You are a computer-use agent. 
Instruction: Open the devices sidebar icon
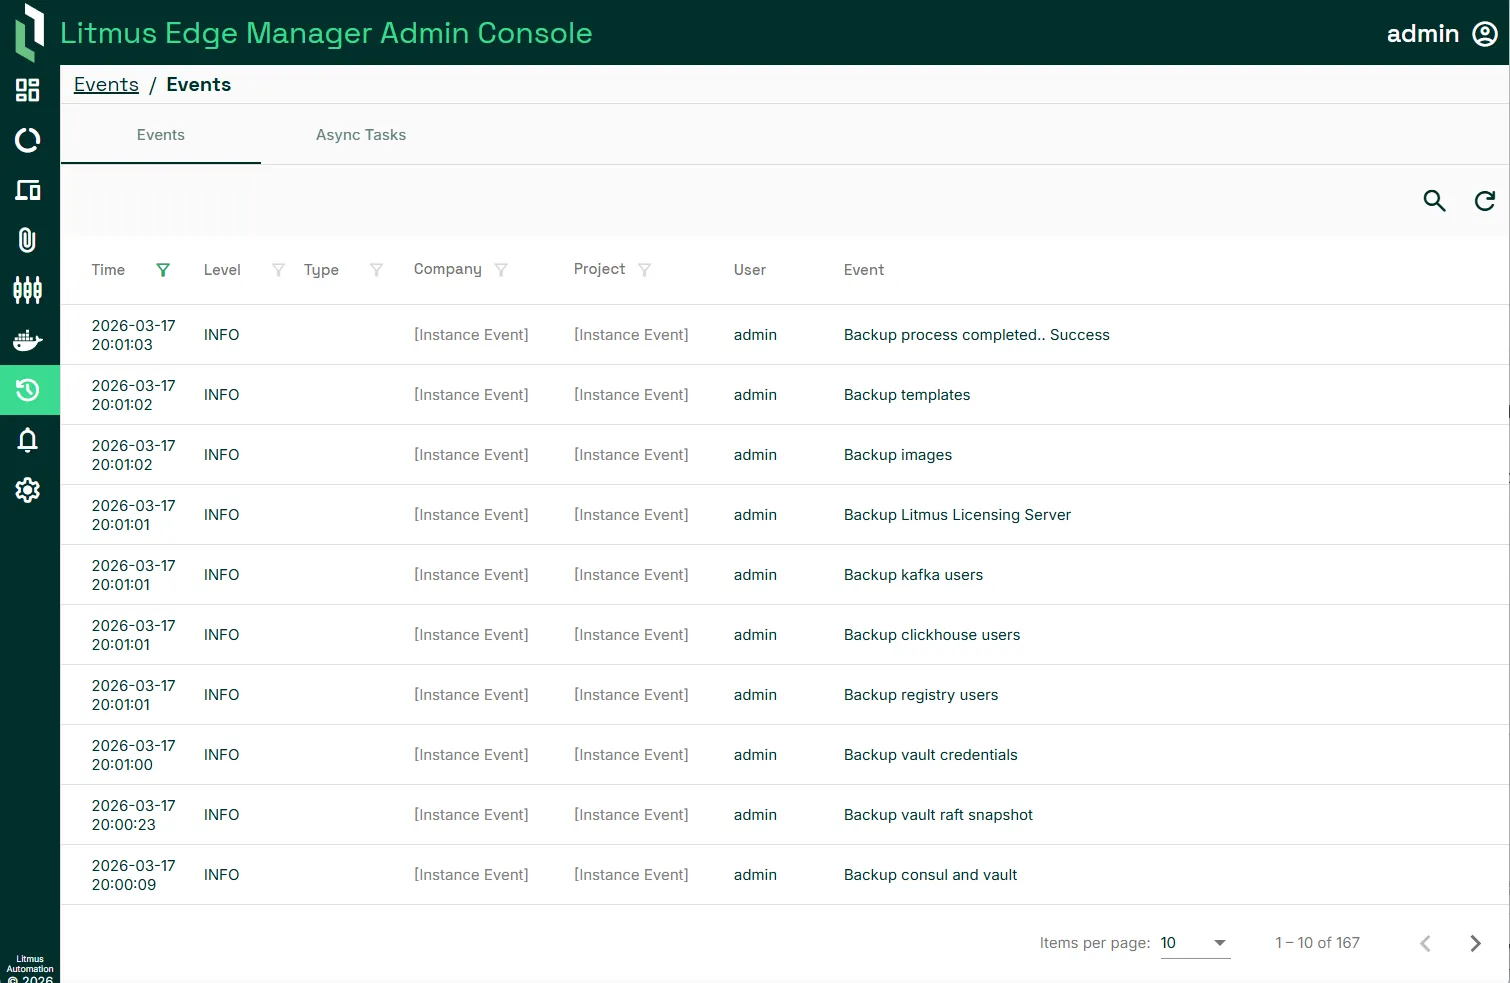pos(28,190)
